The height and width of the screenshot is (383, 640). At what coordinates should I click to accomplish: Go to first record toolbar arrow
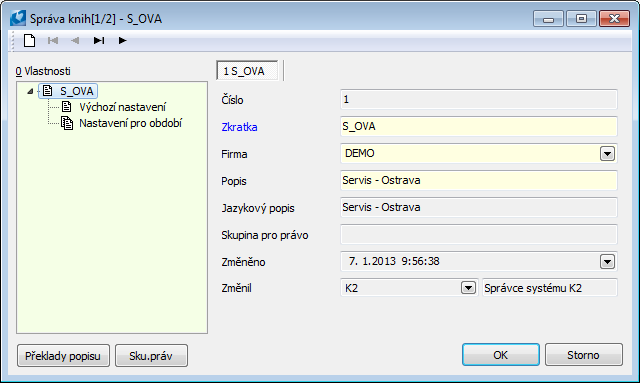point(53,40)
